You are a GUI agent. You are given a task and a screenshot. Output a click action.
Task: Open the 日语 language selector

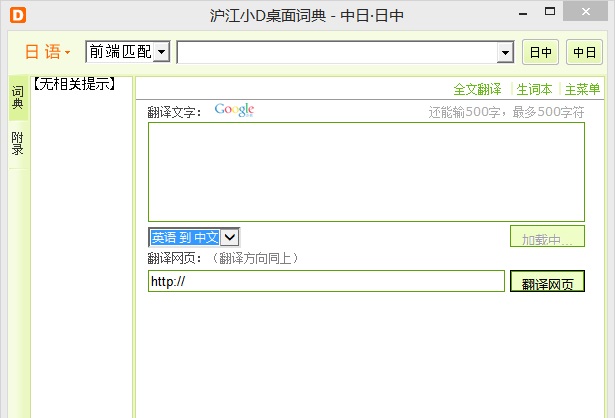[47, 52]
